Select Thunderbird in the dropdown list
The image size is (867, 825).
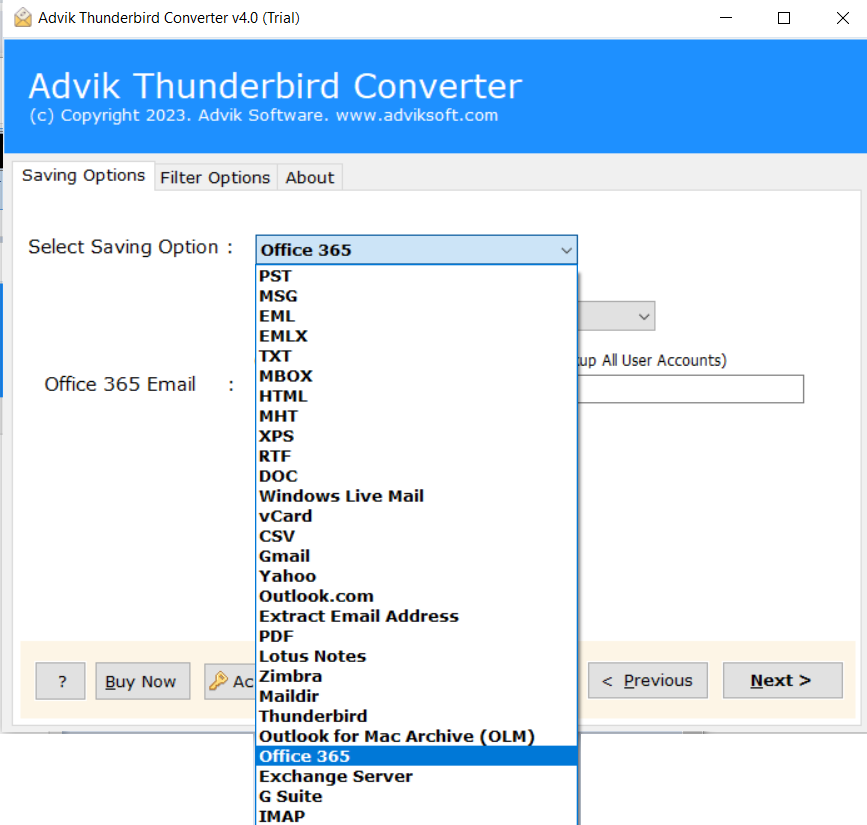tap(416, 716)
